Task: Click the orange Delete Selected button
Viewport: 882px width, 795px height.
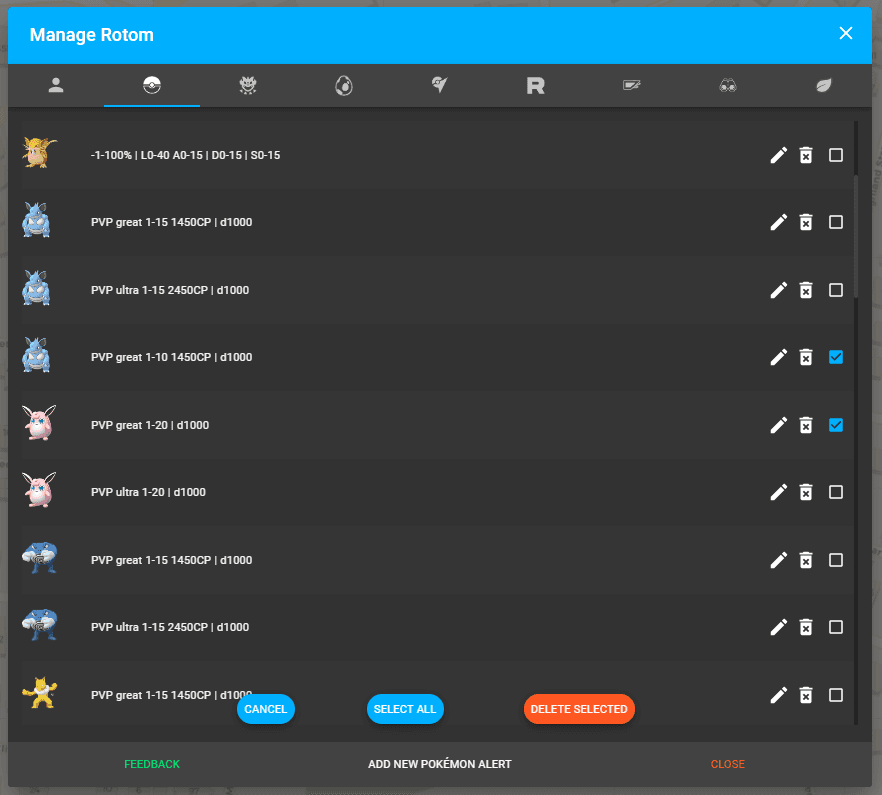Action: pyautogui.click(x=579, y=709)
